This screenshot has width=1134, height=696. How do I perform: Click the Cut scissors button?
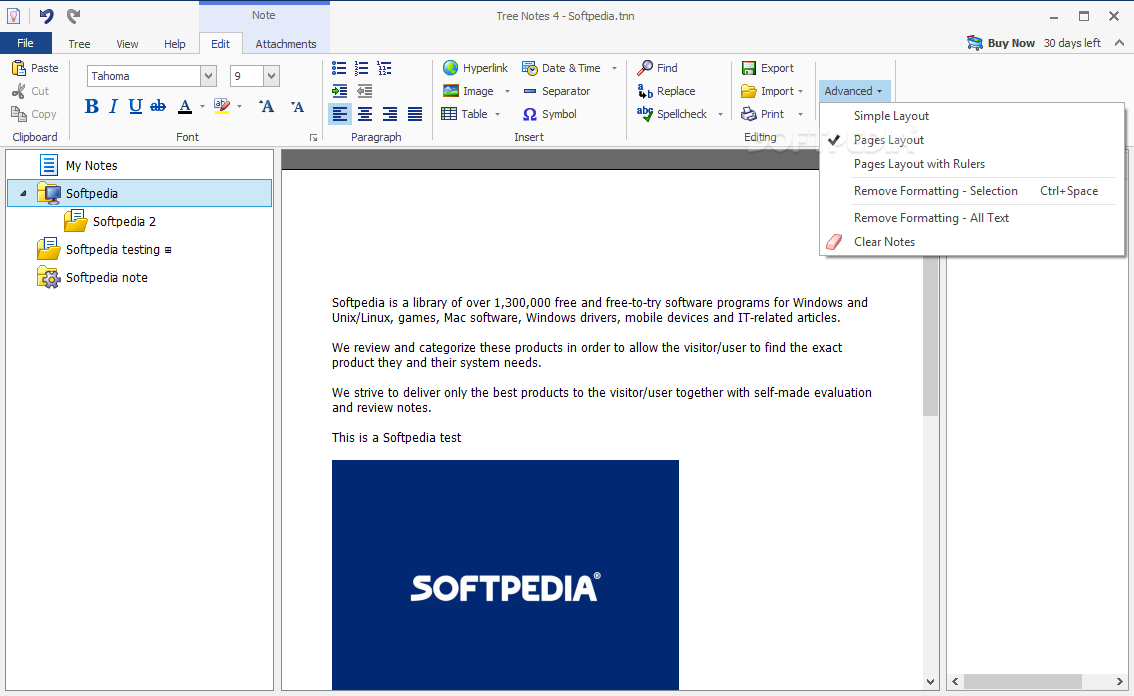pyautogui.click(x=30, y=91)
